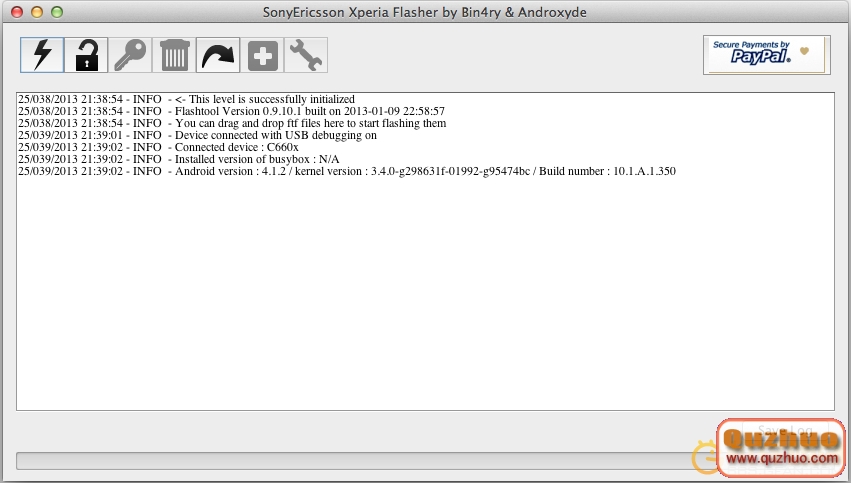This screenshot has height=483, width=851.
Task: Open the bootloader unlock padlock tool
Action: click(86, 55)
